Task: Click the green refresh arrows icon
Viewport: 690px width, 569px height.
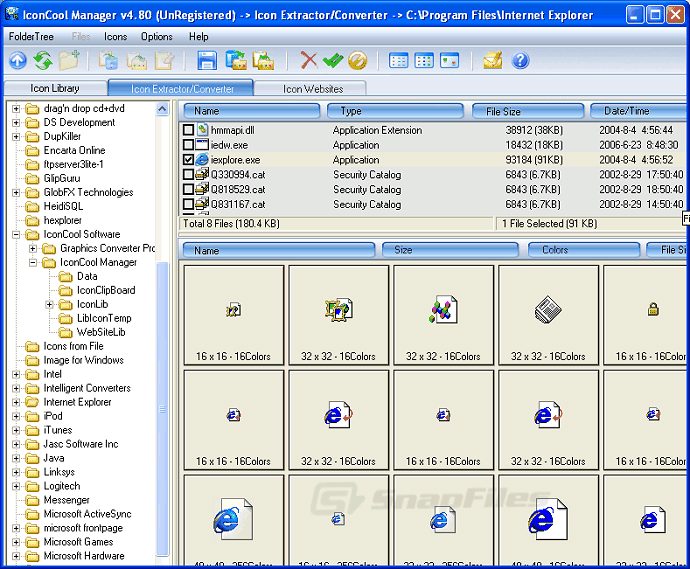Action: click(44, 60)
